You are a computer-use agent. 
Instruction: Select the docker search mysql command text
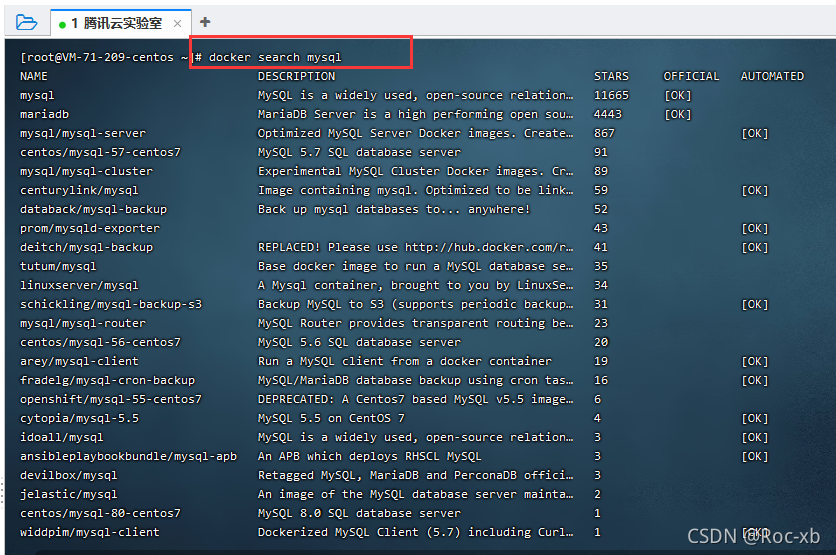275,57
